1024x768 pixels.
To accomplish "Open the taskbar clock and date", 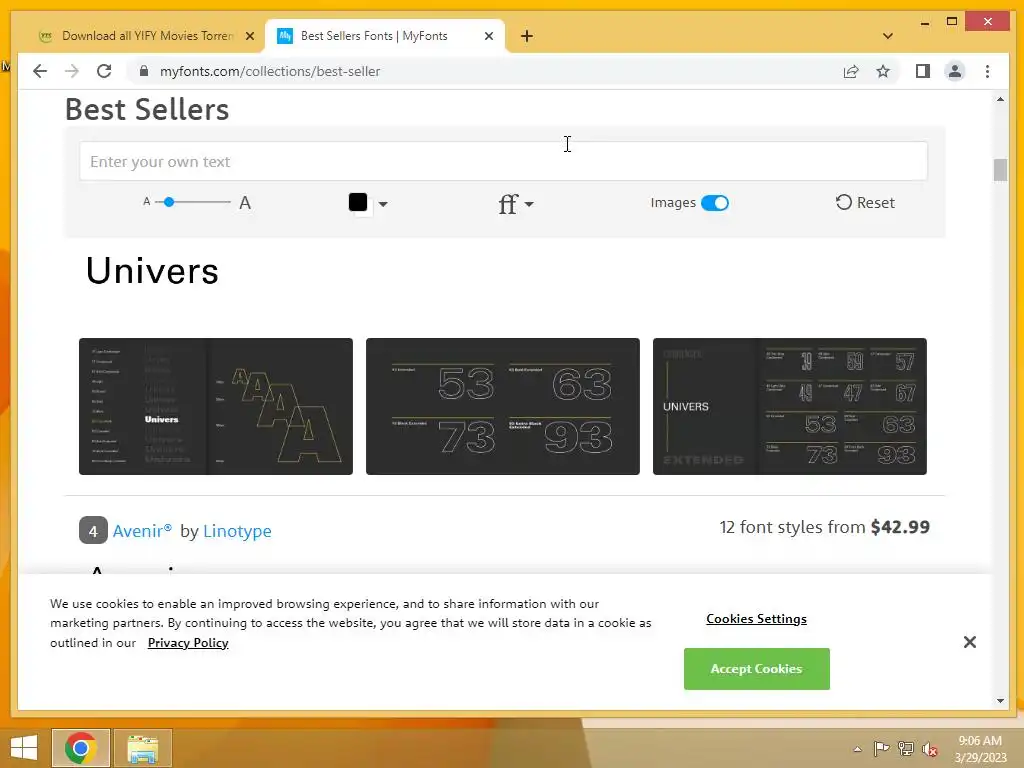I will click(x=980, y=749).
